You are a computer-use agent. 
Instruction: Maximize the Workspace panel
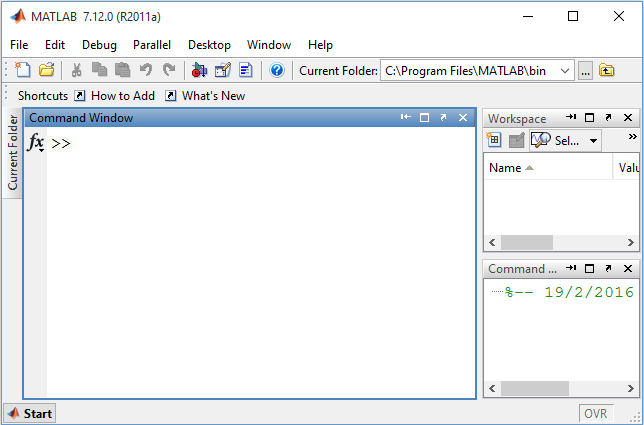[589, 118]
